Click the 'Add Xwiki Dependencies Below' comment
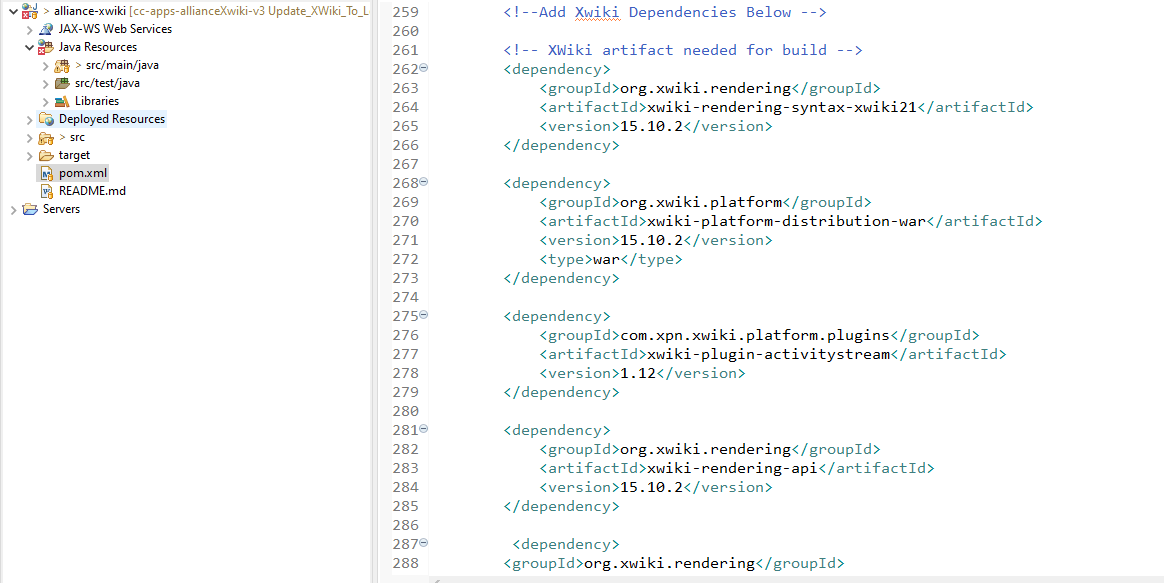 tap(665, 13)
